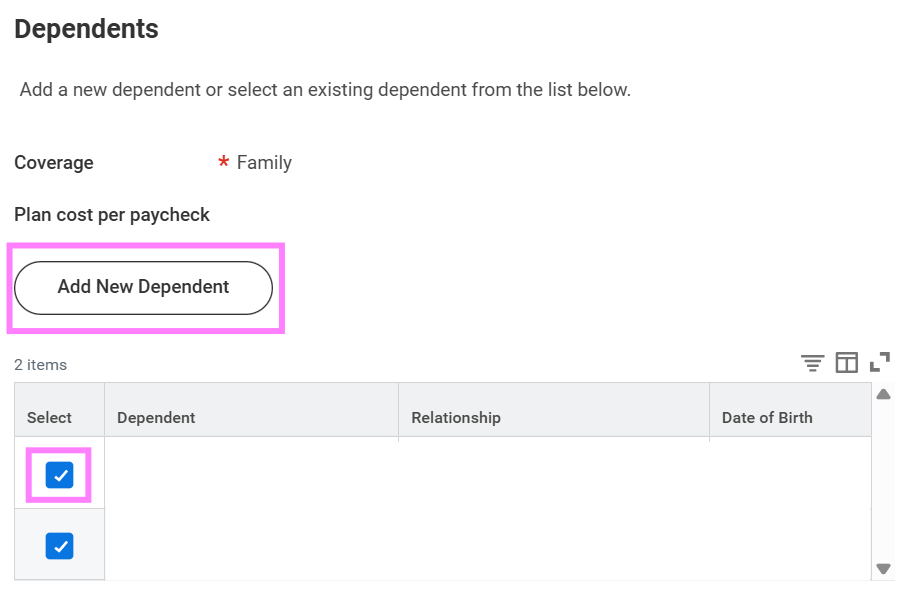Click the Add New Dependent button
This screenshot has width=906, height=592.
click(x=143, y=288)
